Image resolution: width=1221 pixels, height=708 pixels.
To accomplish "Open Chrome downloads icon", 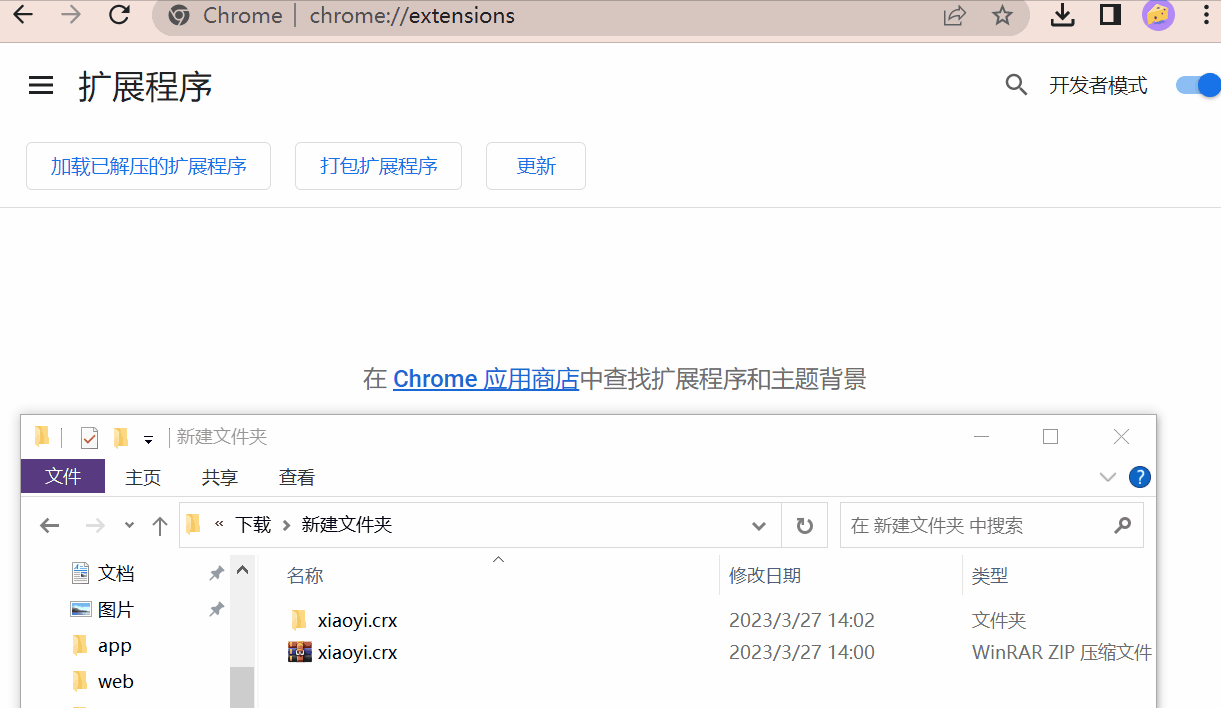I will 1062,15.
